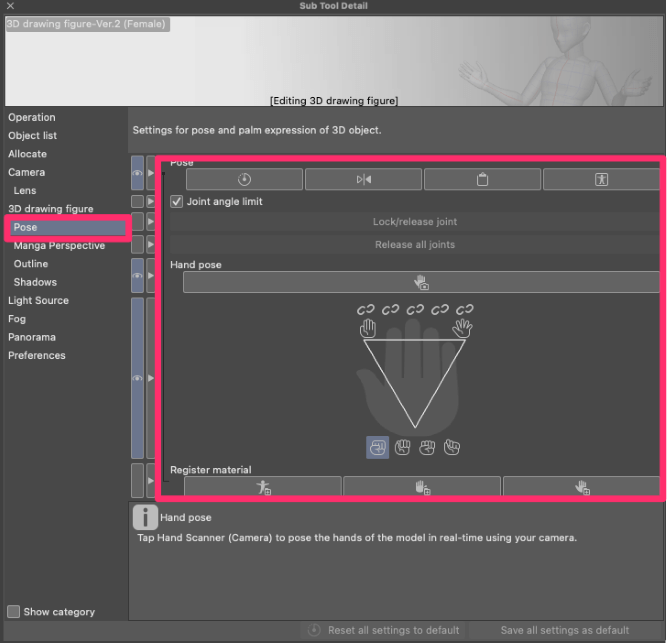This screenshot has width=667, height=643.
Task: Select the third fist pose preset
Action: (x=427, y=447)
